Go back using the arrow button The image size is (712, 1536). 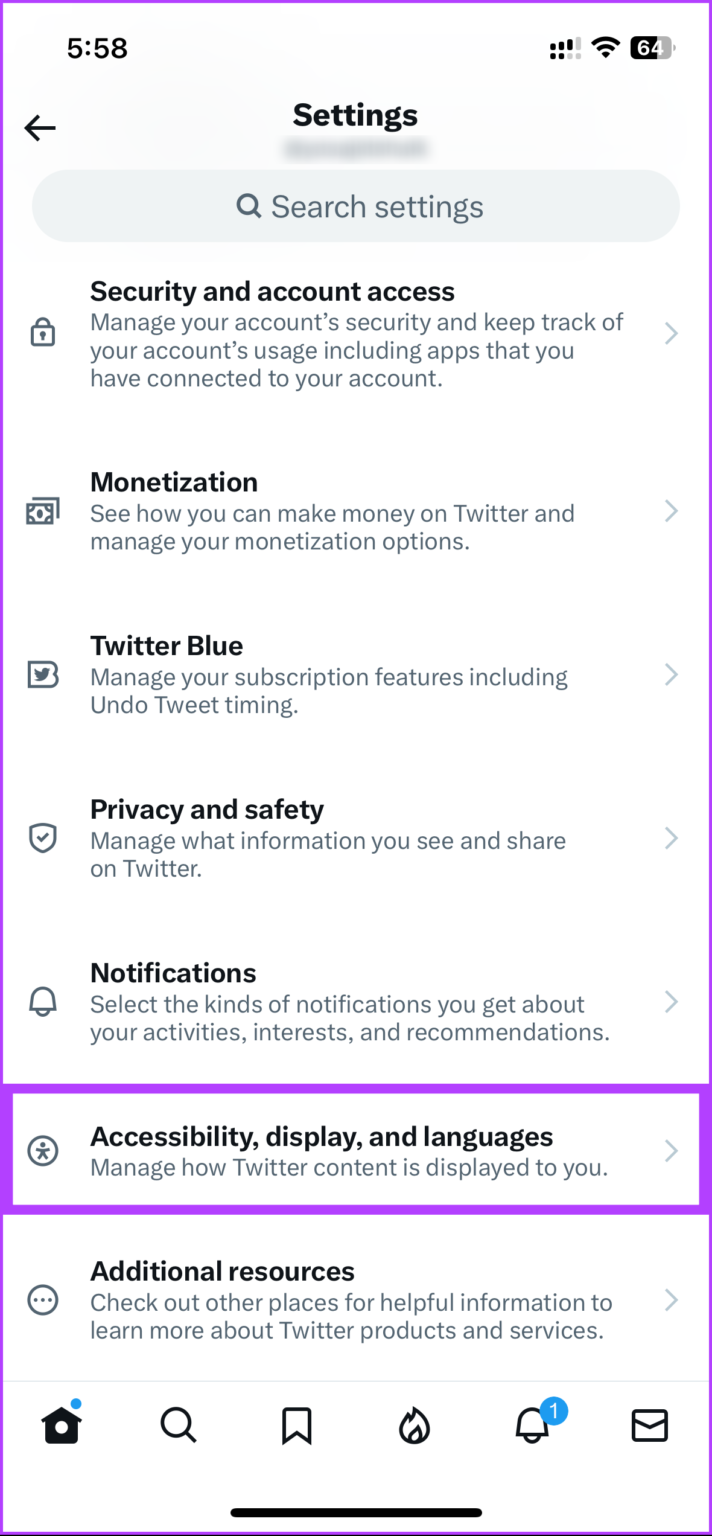click(39, 127)
